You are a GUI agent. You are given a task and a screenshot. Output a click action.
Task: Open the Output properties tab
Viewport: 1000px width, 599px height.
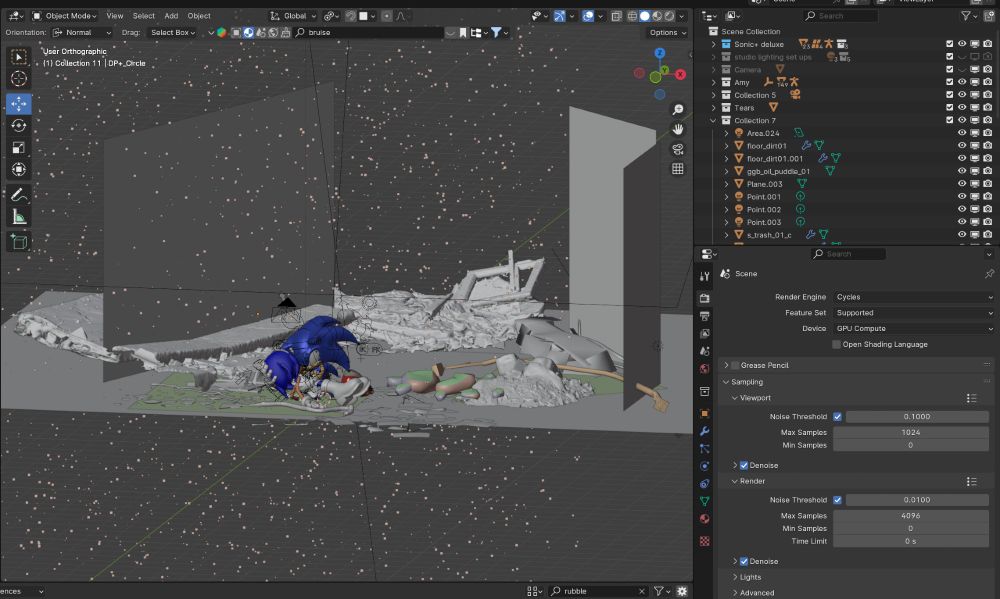pyautogui.click(x=705, y=316)
